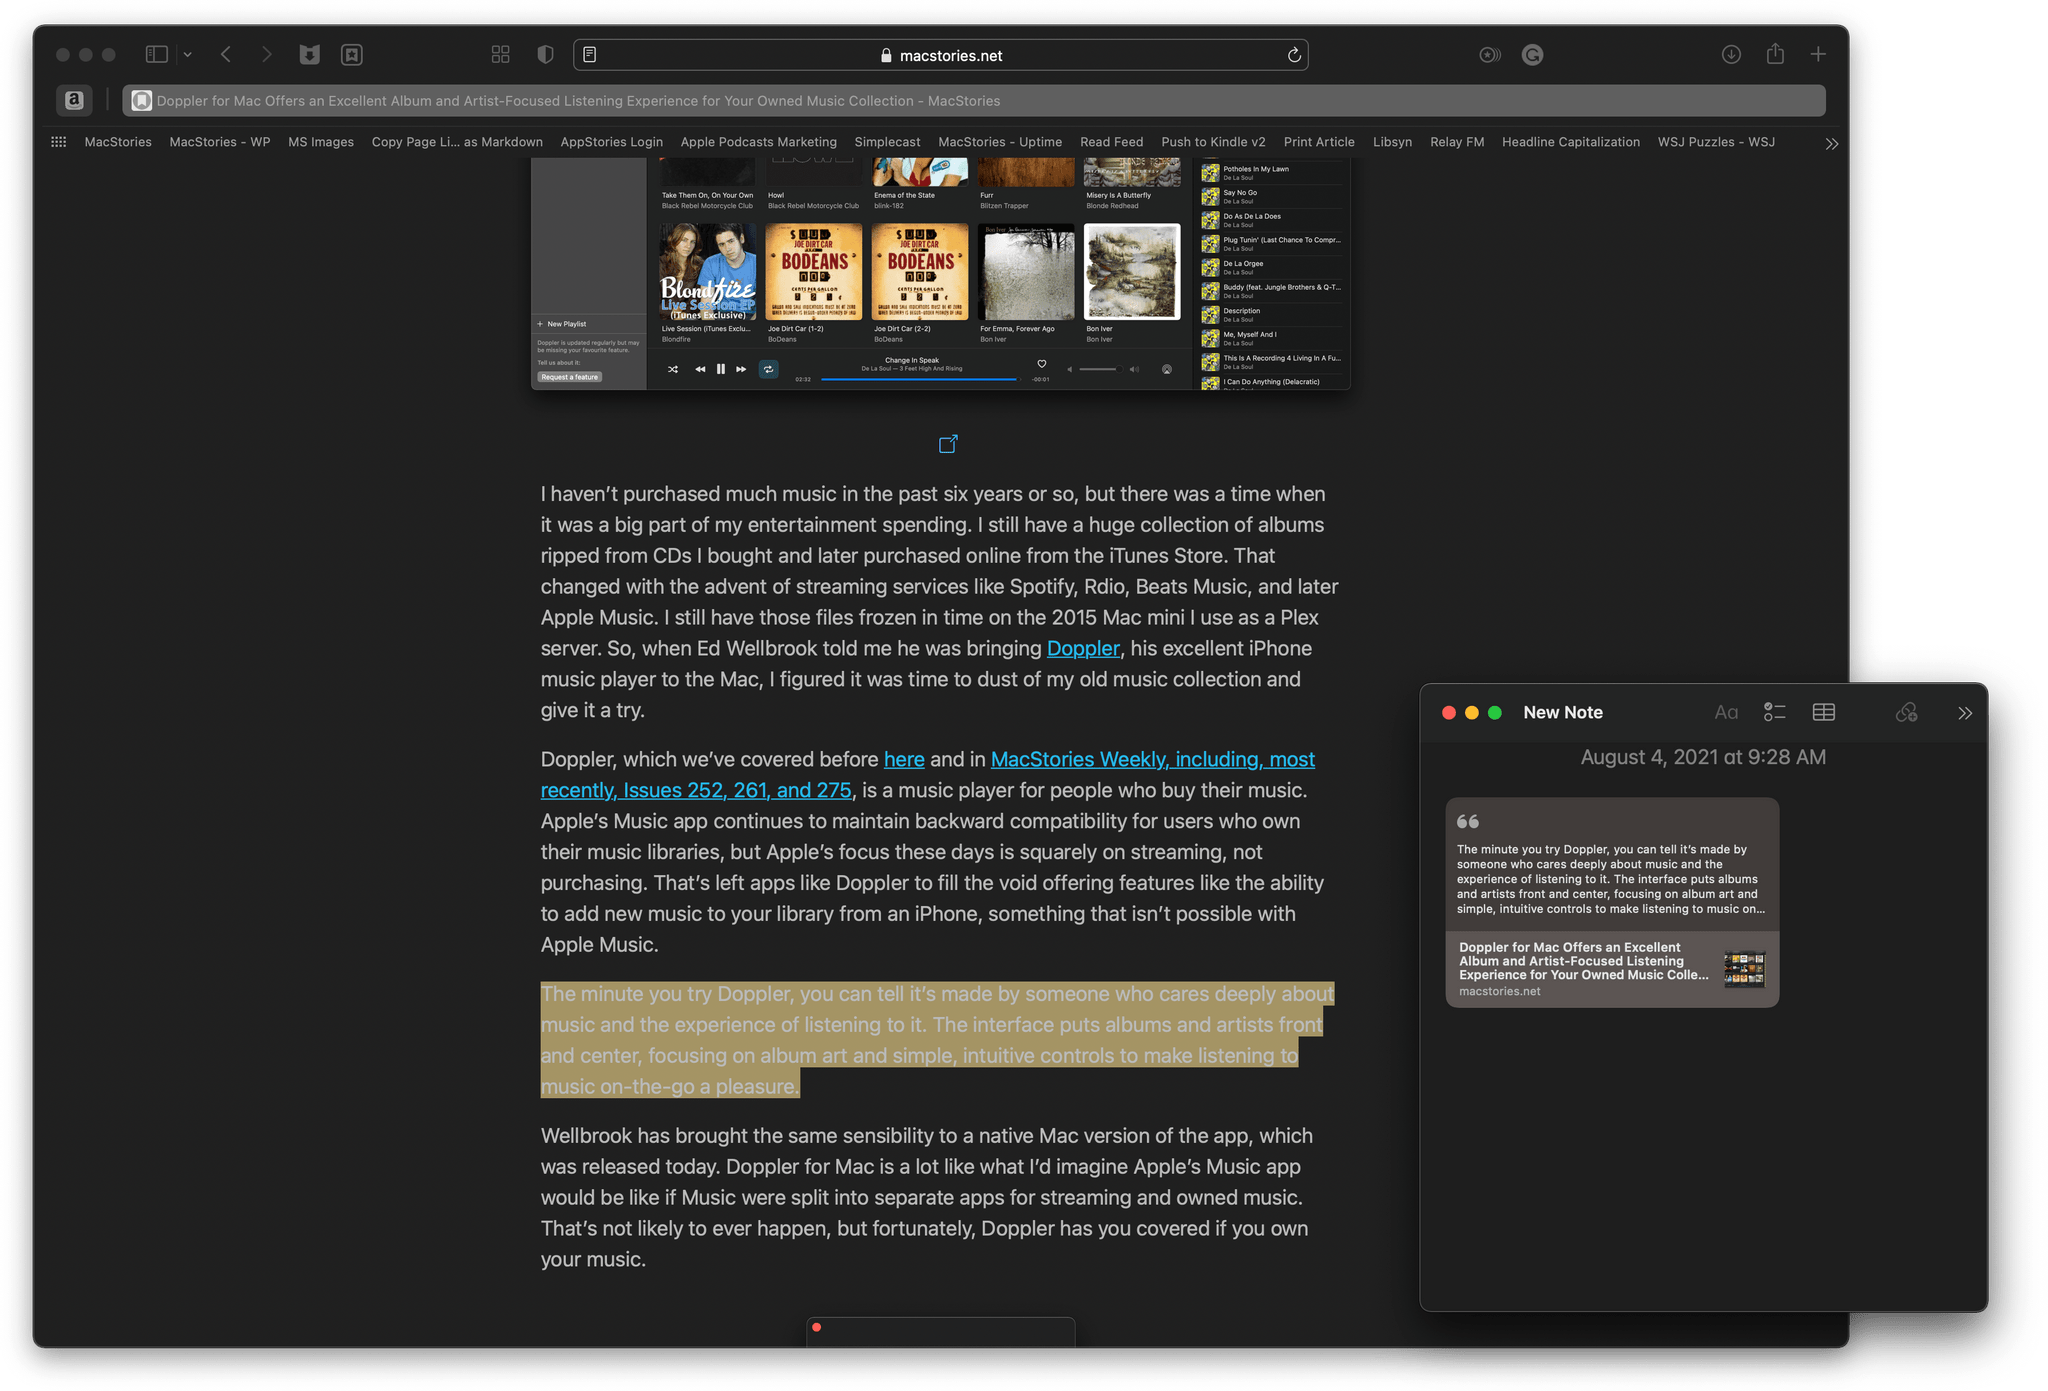The width and height of the screenshot is (2048, 1391).
Task: Add a link via the Quick Note link icon
Action: point(1907,712)
